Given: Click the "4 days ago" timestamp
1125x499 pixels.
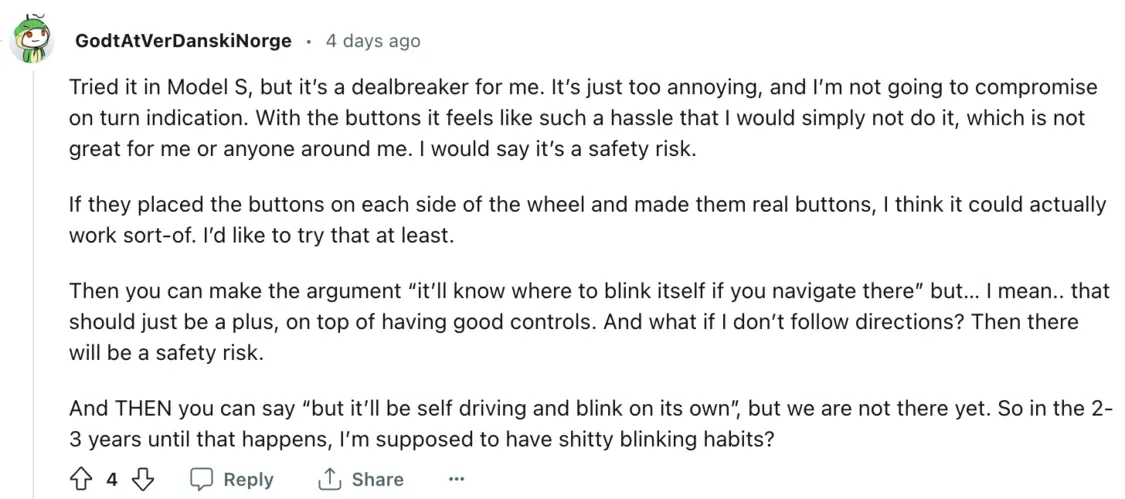Looking at the screenshot, I should (373, 41).
